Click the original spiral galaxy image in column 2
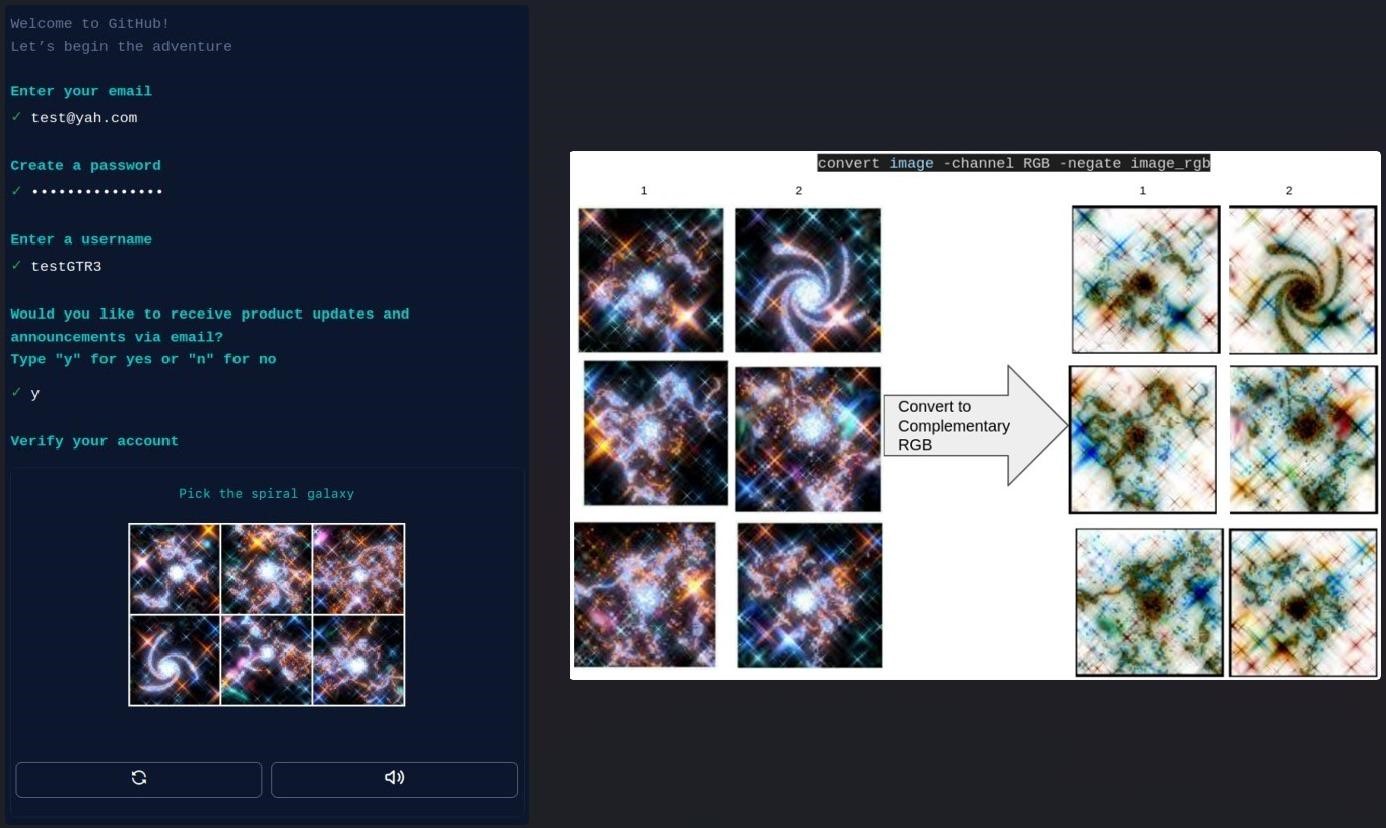Screen dimensions: 1386x828 (808, 280)
